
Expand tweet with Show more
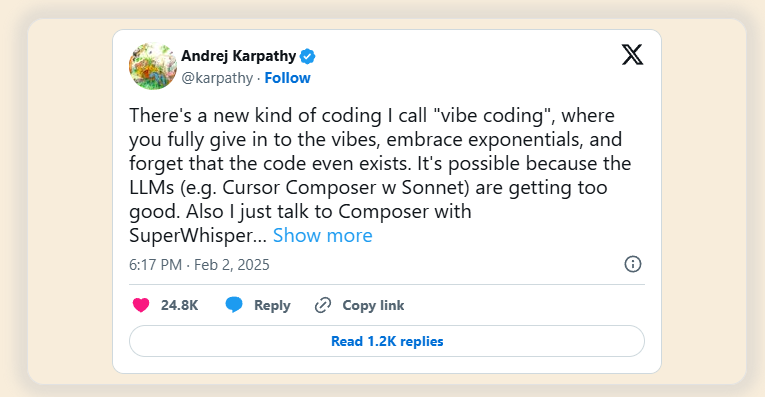[322, 236]
